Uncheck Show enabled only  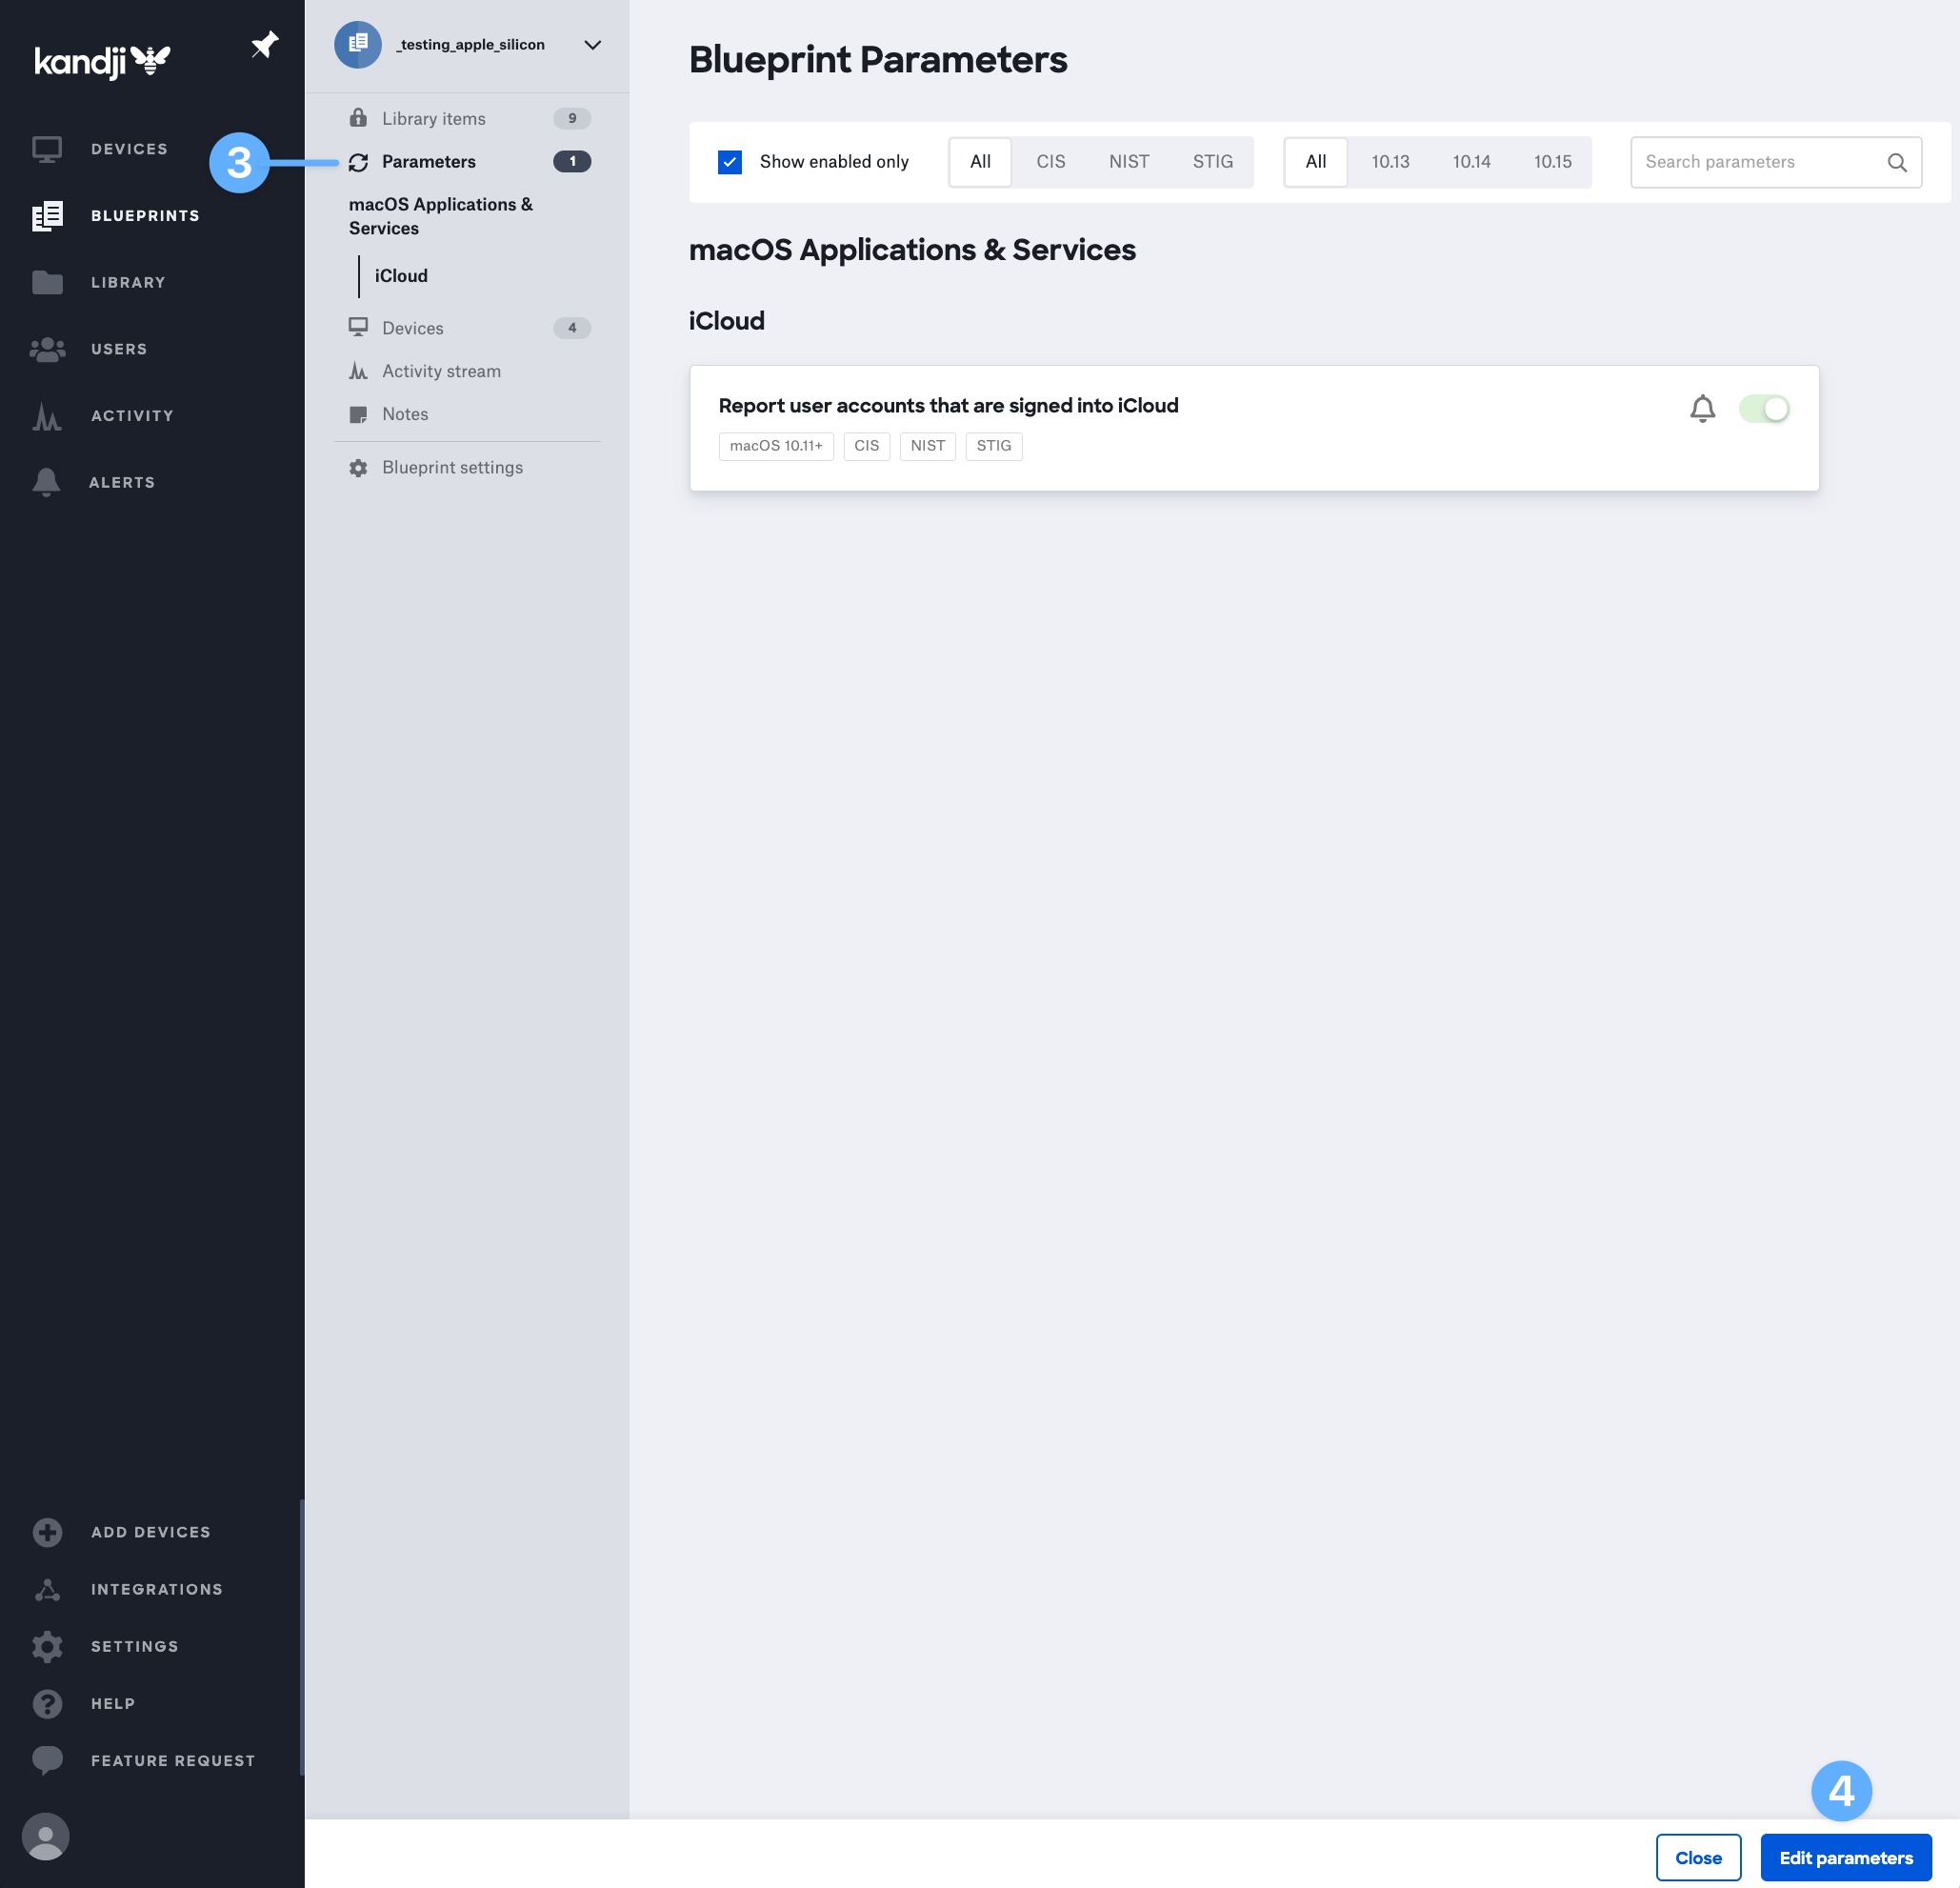[730, 161]
